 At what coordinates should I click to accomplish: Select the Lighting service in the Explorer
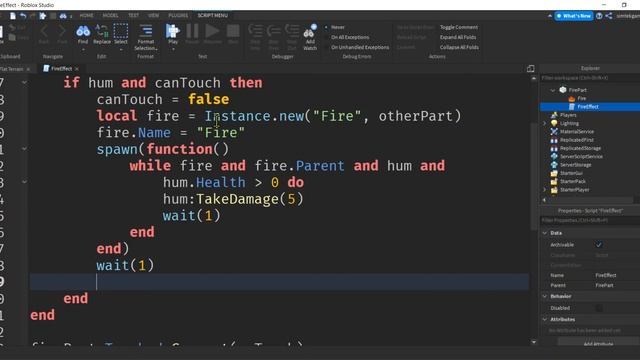(x=569, y=123)
